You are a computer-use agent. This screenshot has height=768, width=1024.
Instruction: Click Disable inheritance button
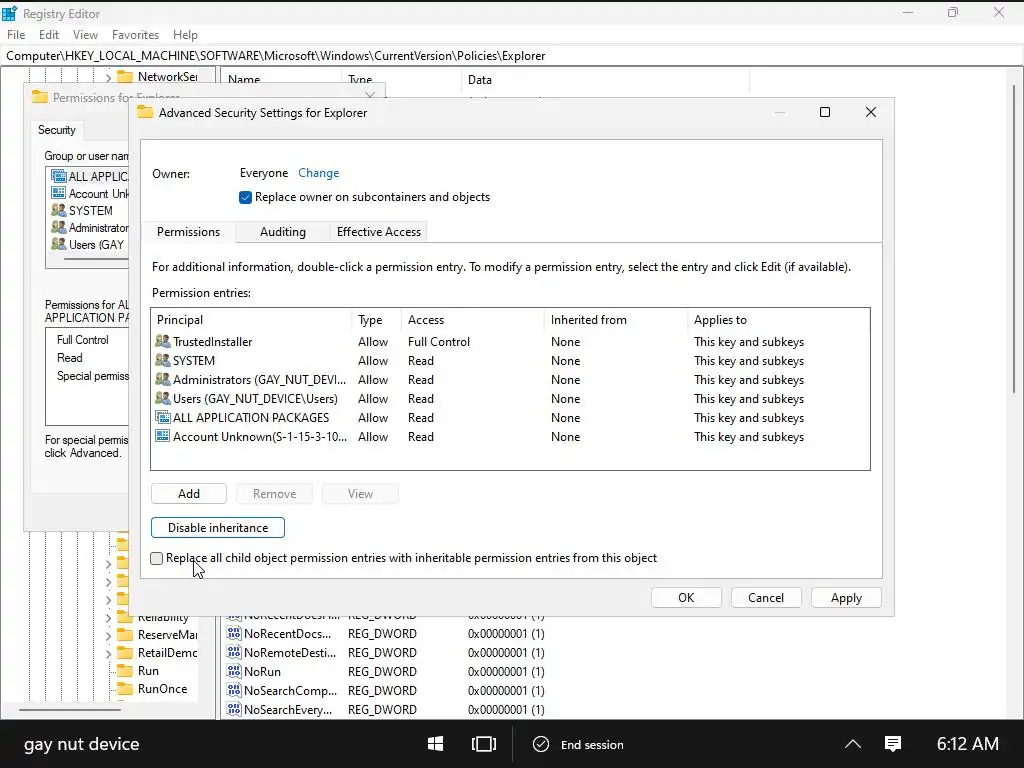(218, 528)
